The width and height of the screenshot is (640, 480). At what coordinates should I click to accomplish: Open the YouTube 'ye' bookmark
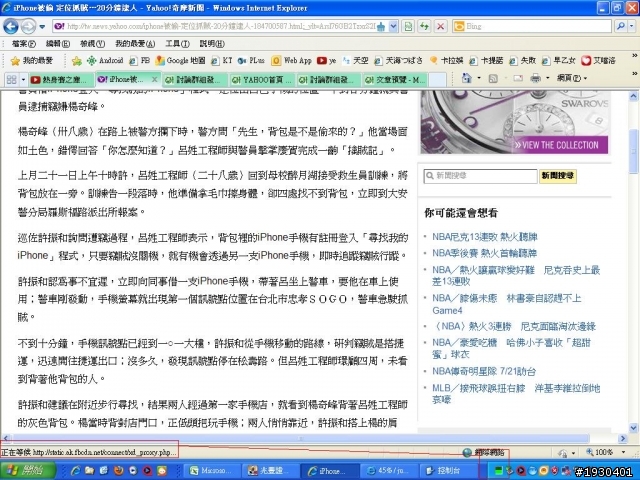[x=327, y=61]
